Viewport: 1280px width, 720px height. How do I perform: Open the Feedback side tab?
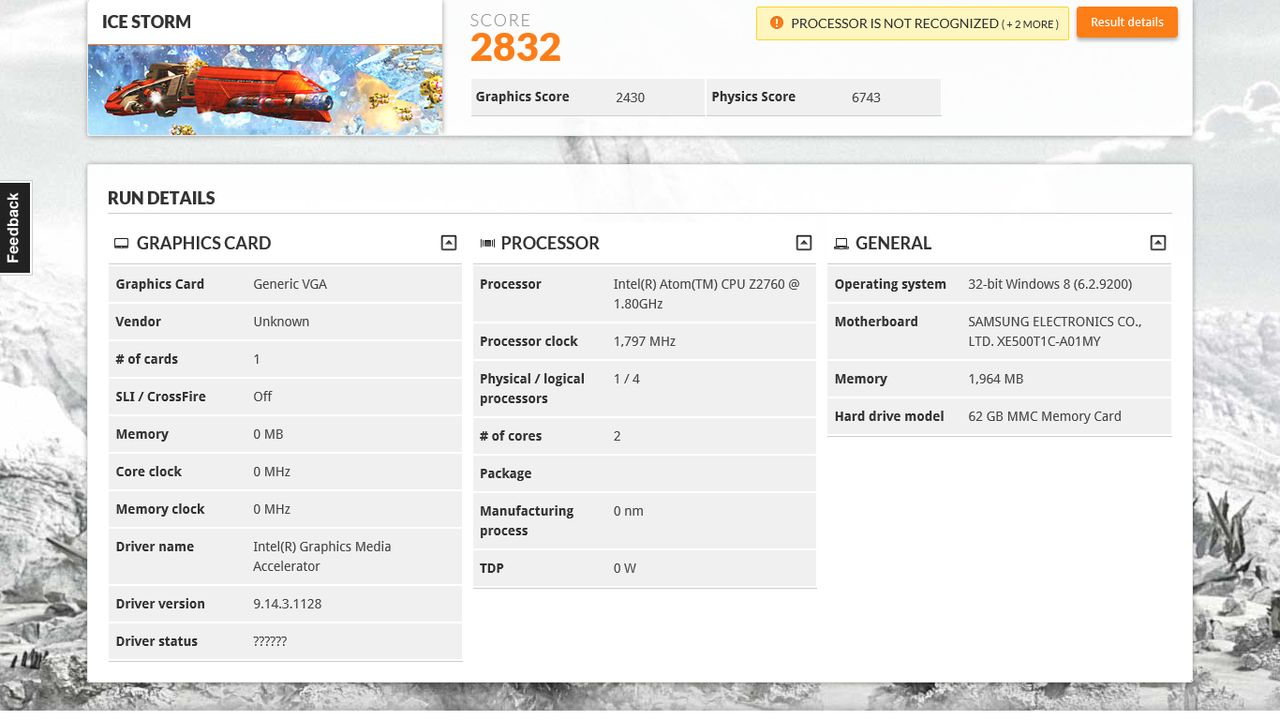tap(14, 228)
